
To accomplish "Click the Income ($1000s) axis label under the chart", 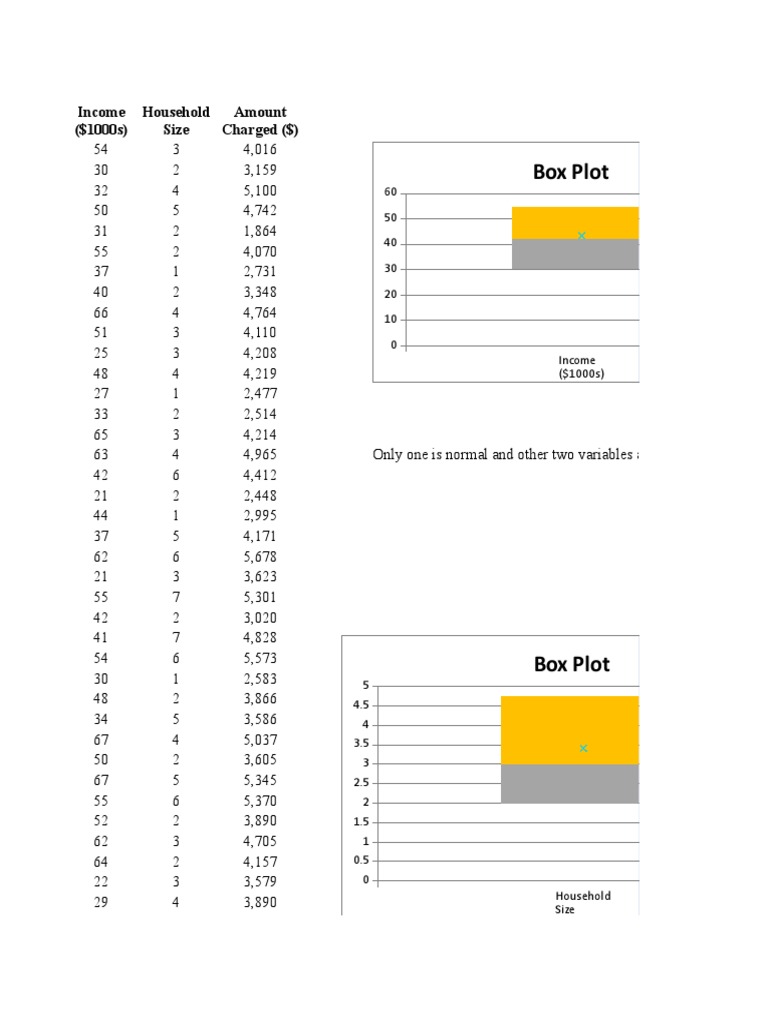I will pyautogui.click(x=581, y=367).
